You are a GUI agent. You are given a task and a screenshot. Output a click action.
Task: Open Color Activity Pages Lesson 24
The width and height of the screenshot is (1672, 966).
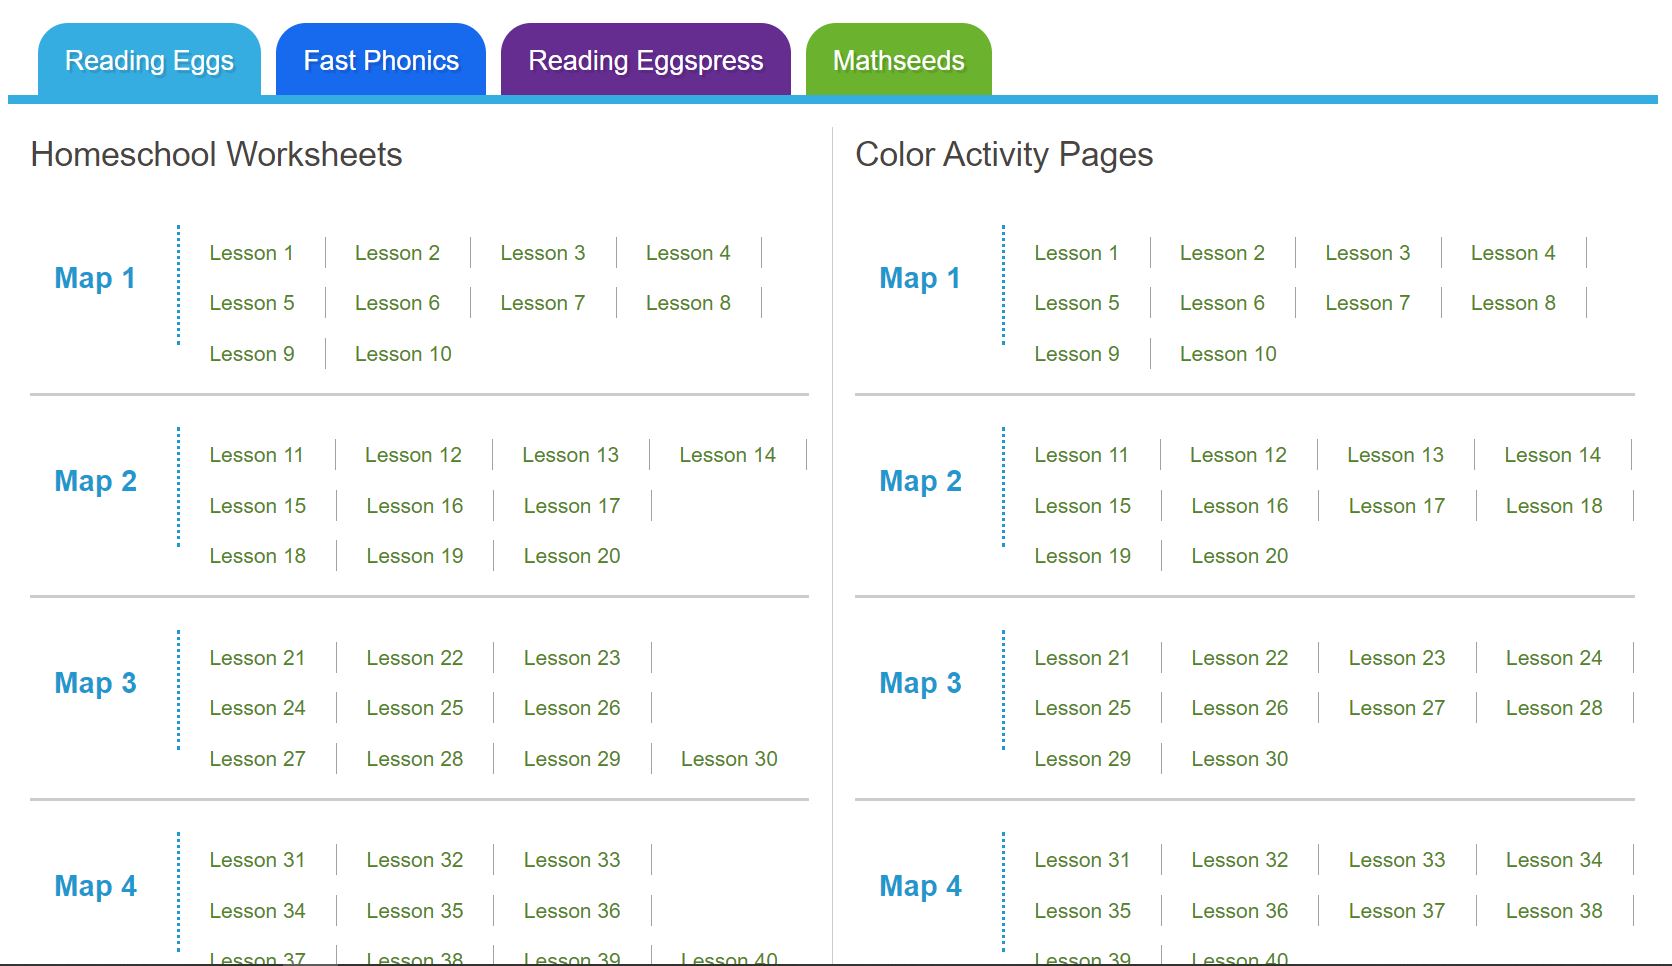coord(1553,658)
